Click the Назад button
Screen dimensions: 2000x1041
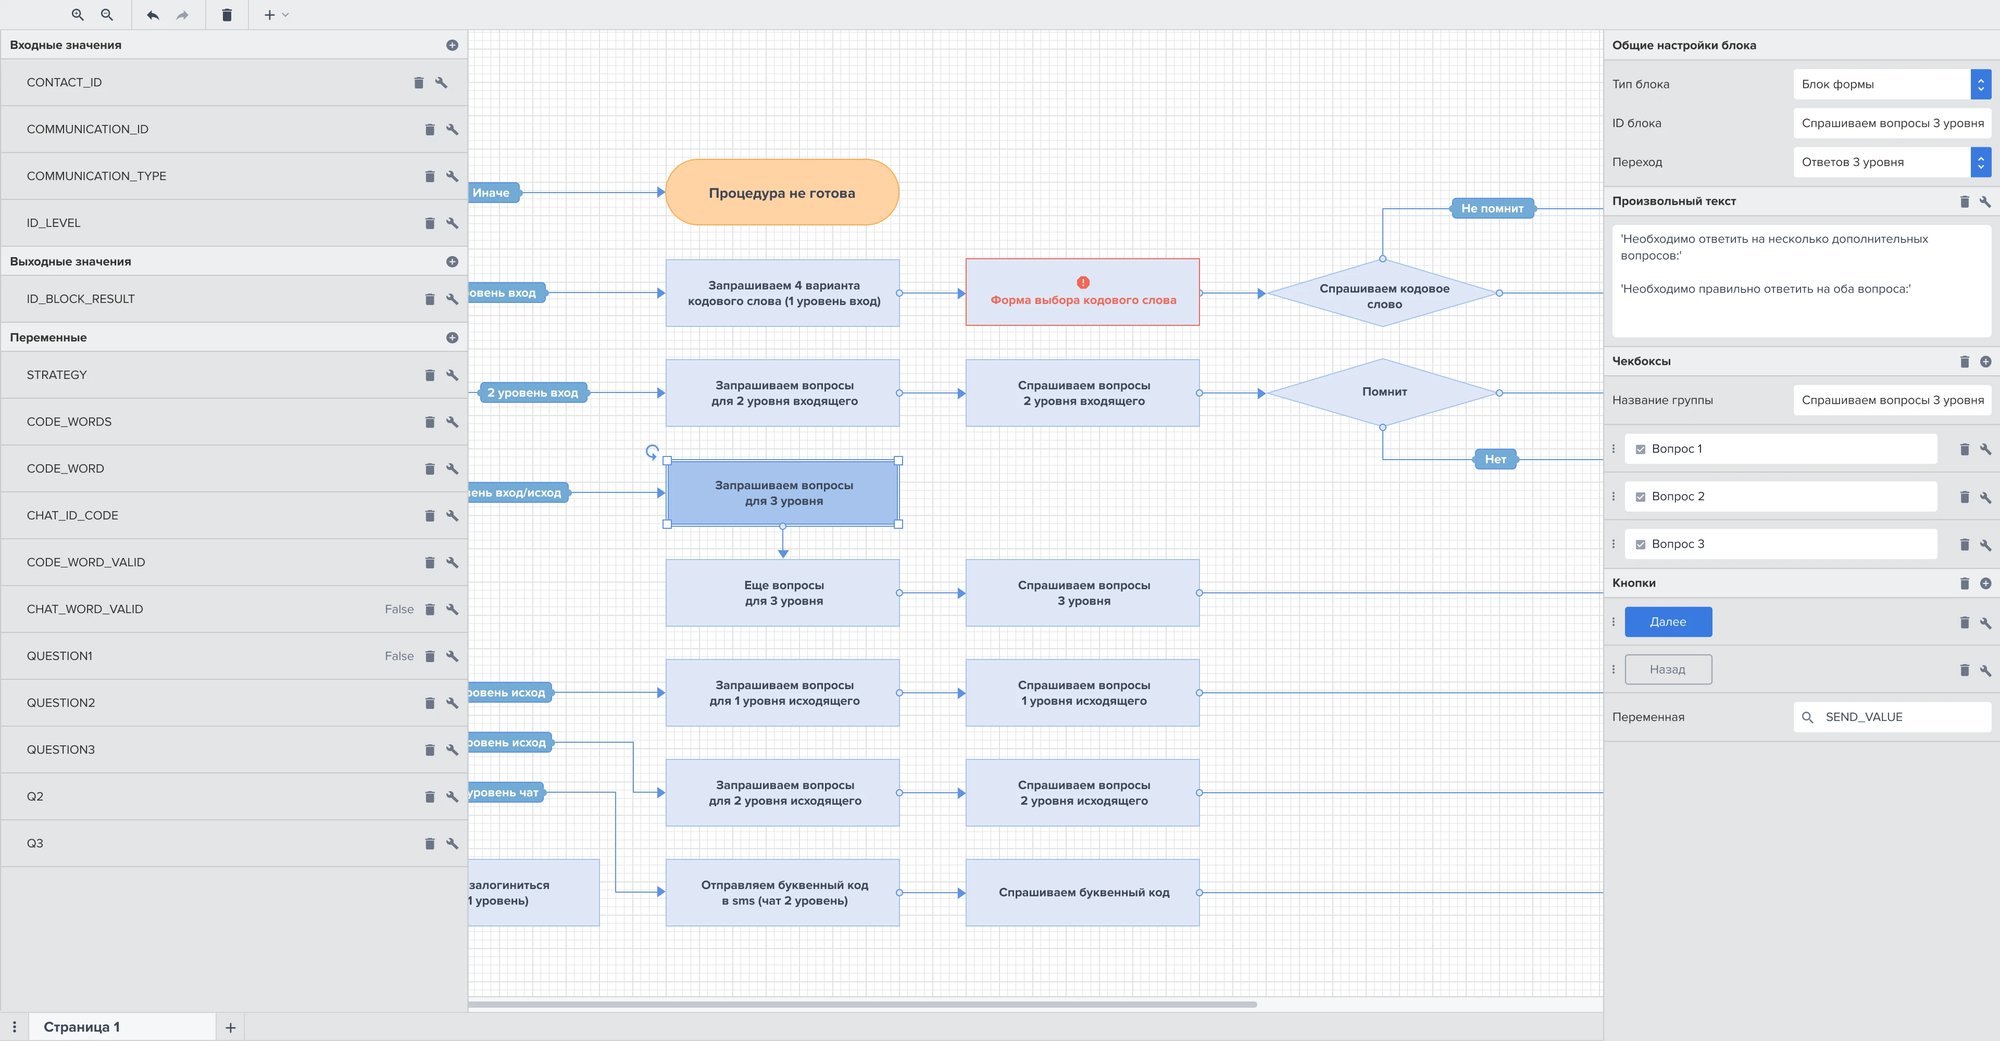click(1668, 670)
